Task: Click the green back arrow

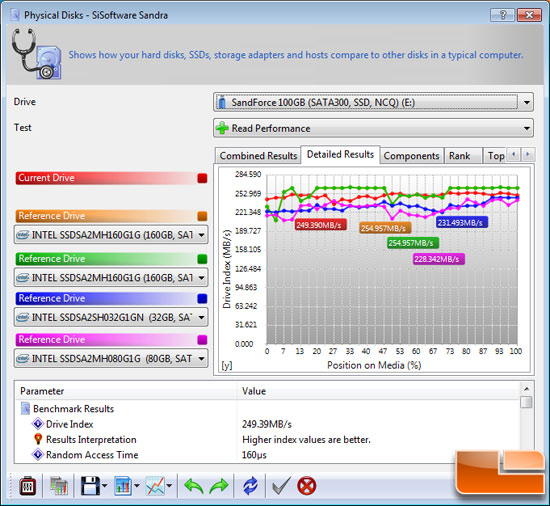Action: 194,486
